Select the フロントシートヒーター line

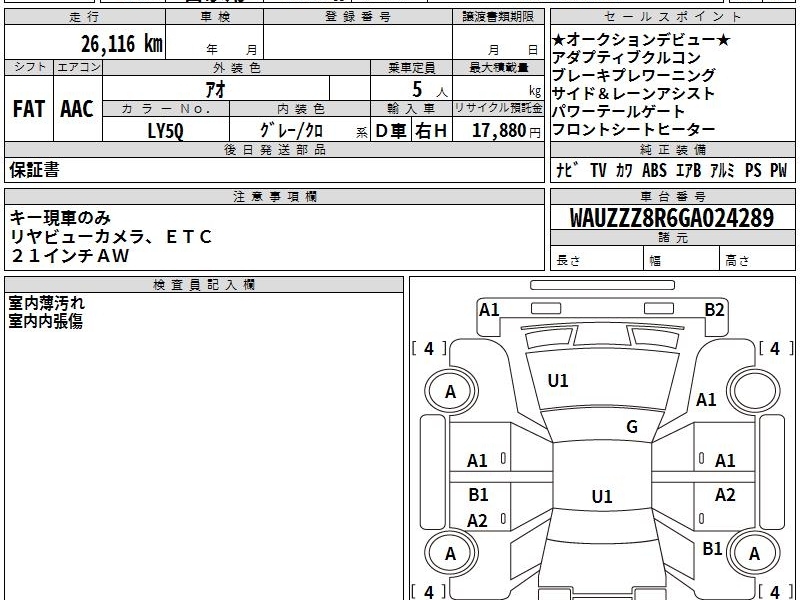(x=634, y=129)
